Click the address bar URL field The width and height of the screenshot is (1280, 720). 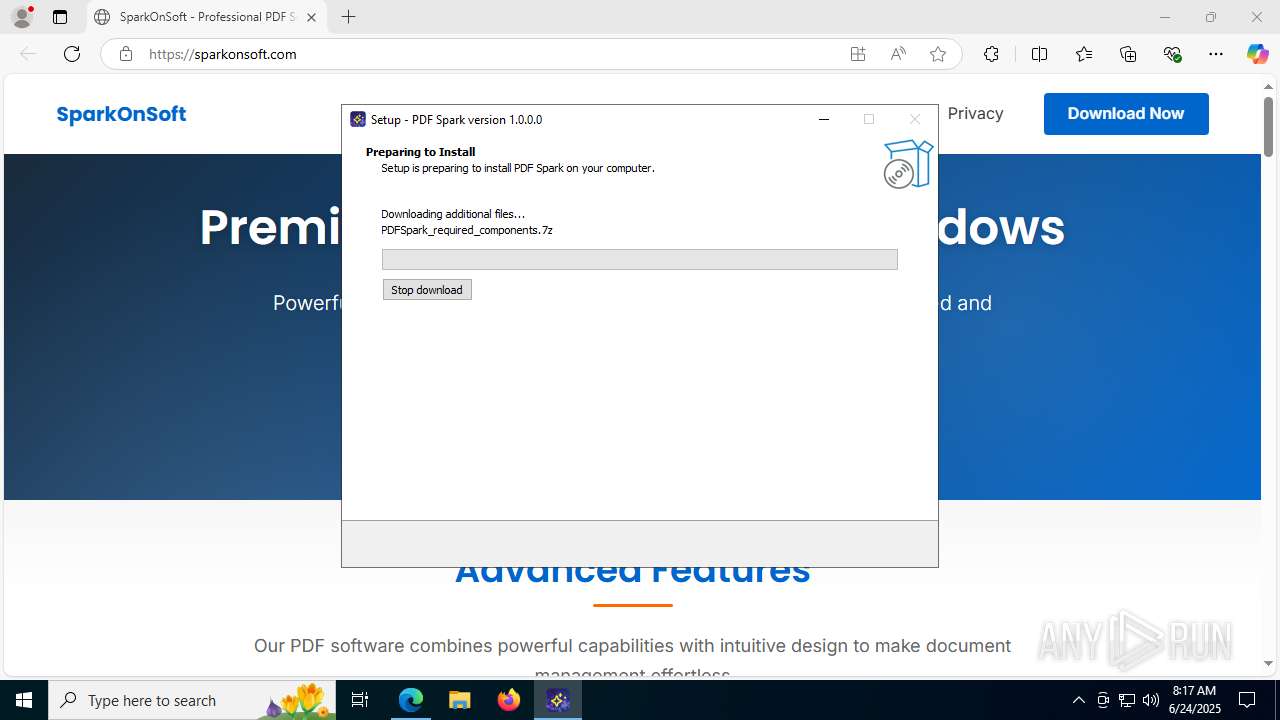click(490, 54)
